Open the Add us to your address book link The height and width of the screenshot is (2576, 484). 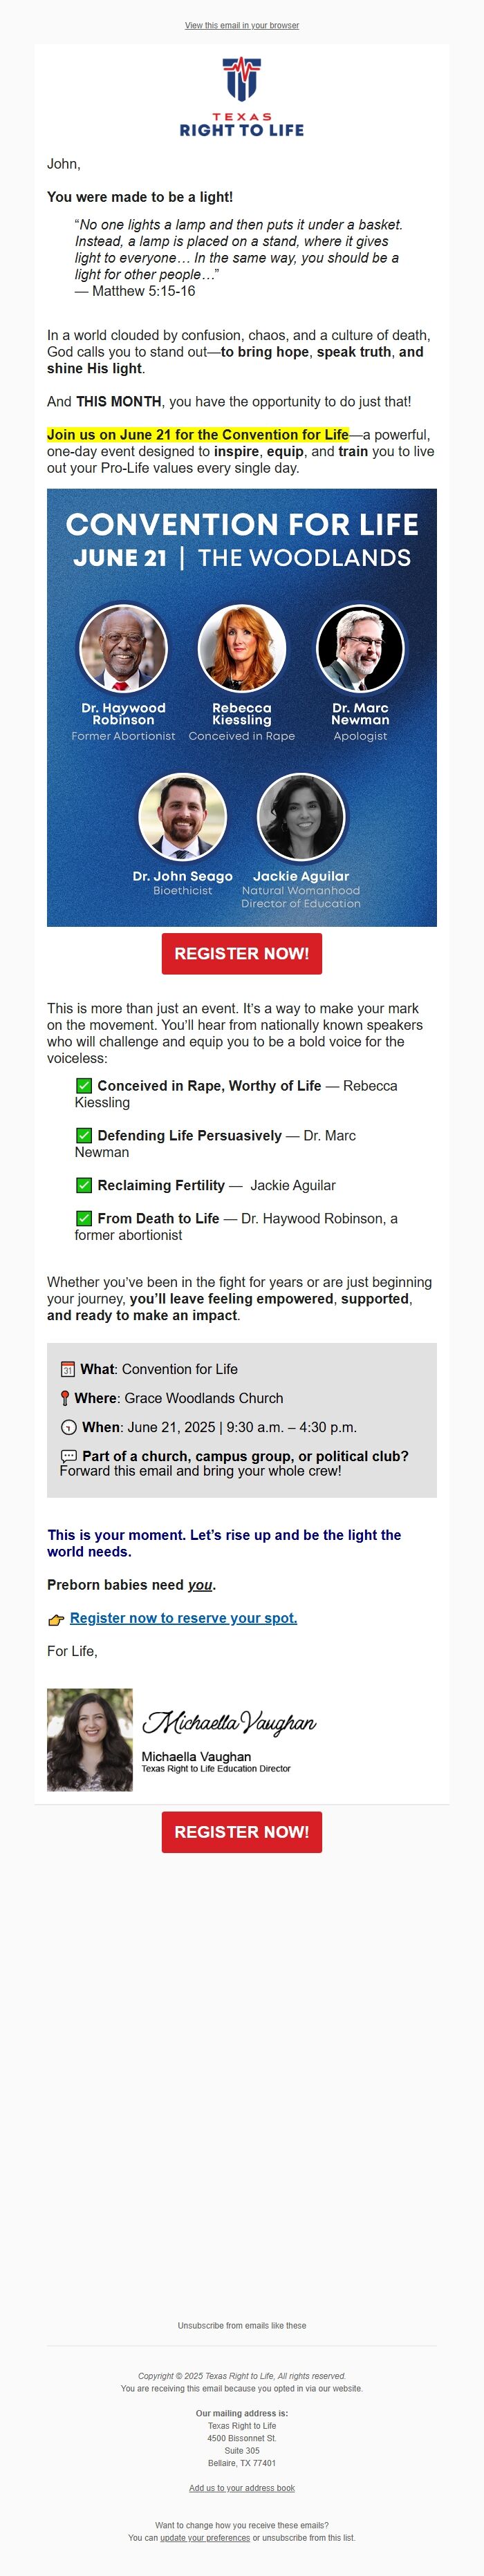(242, 2487)
